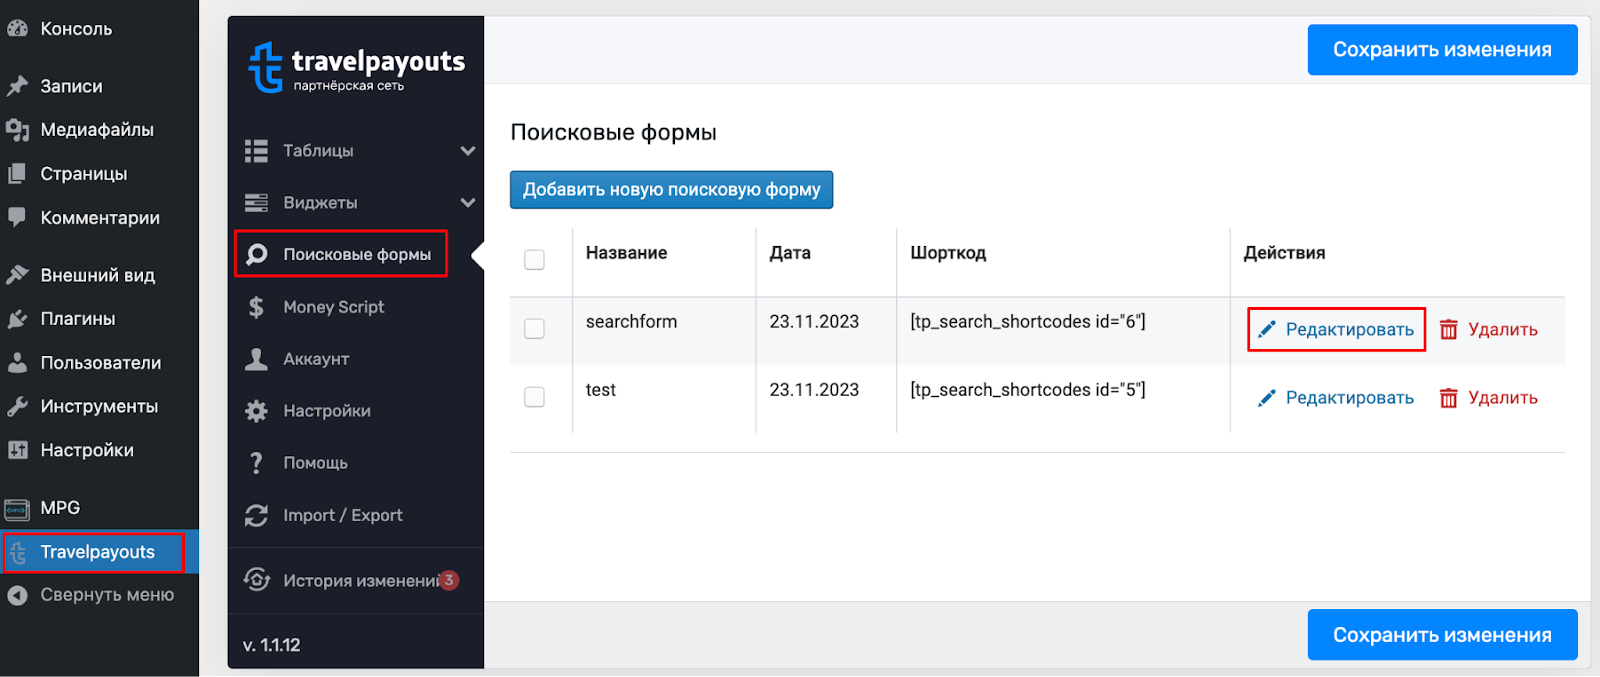The image size is (1600, 677).
Task: Click Добавить новую поисковую форму button
Action: click(671, 190)
